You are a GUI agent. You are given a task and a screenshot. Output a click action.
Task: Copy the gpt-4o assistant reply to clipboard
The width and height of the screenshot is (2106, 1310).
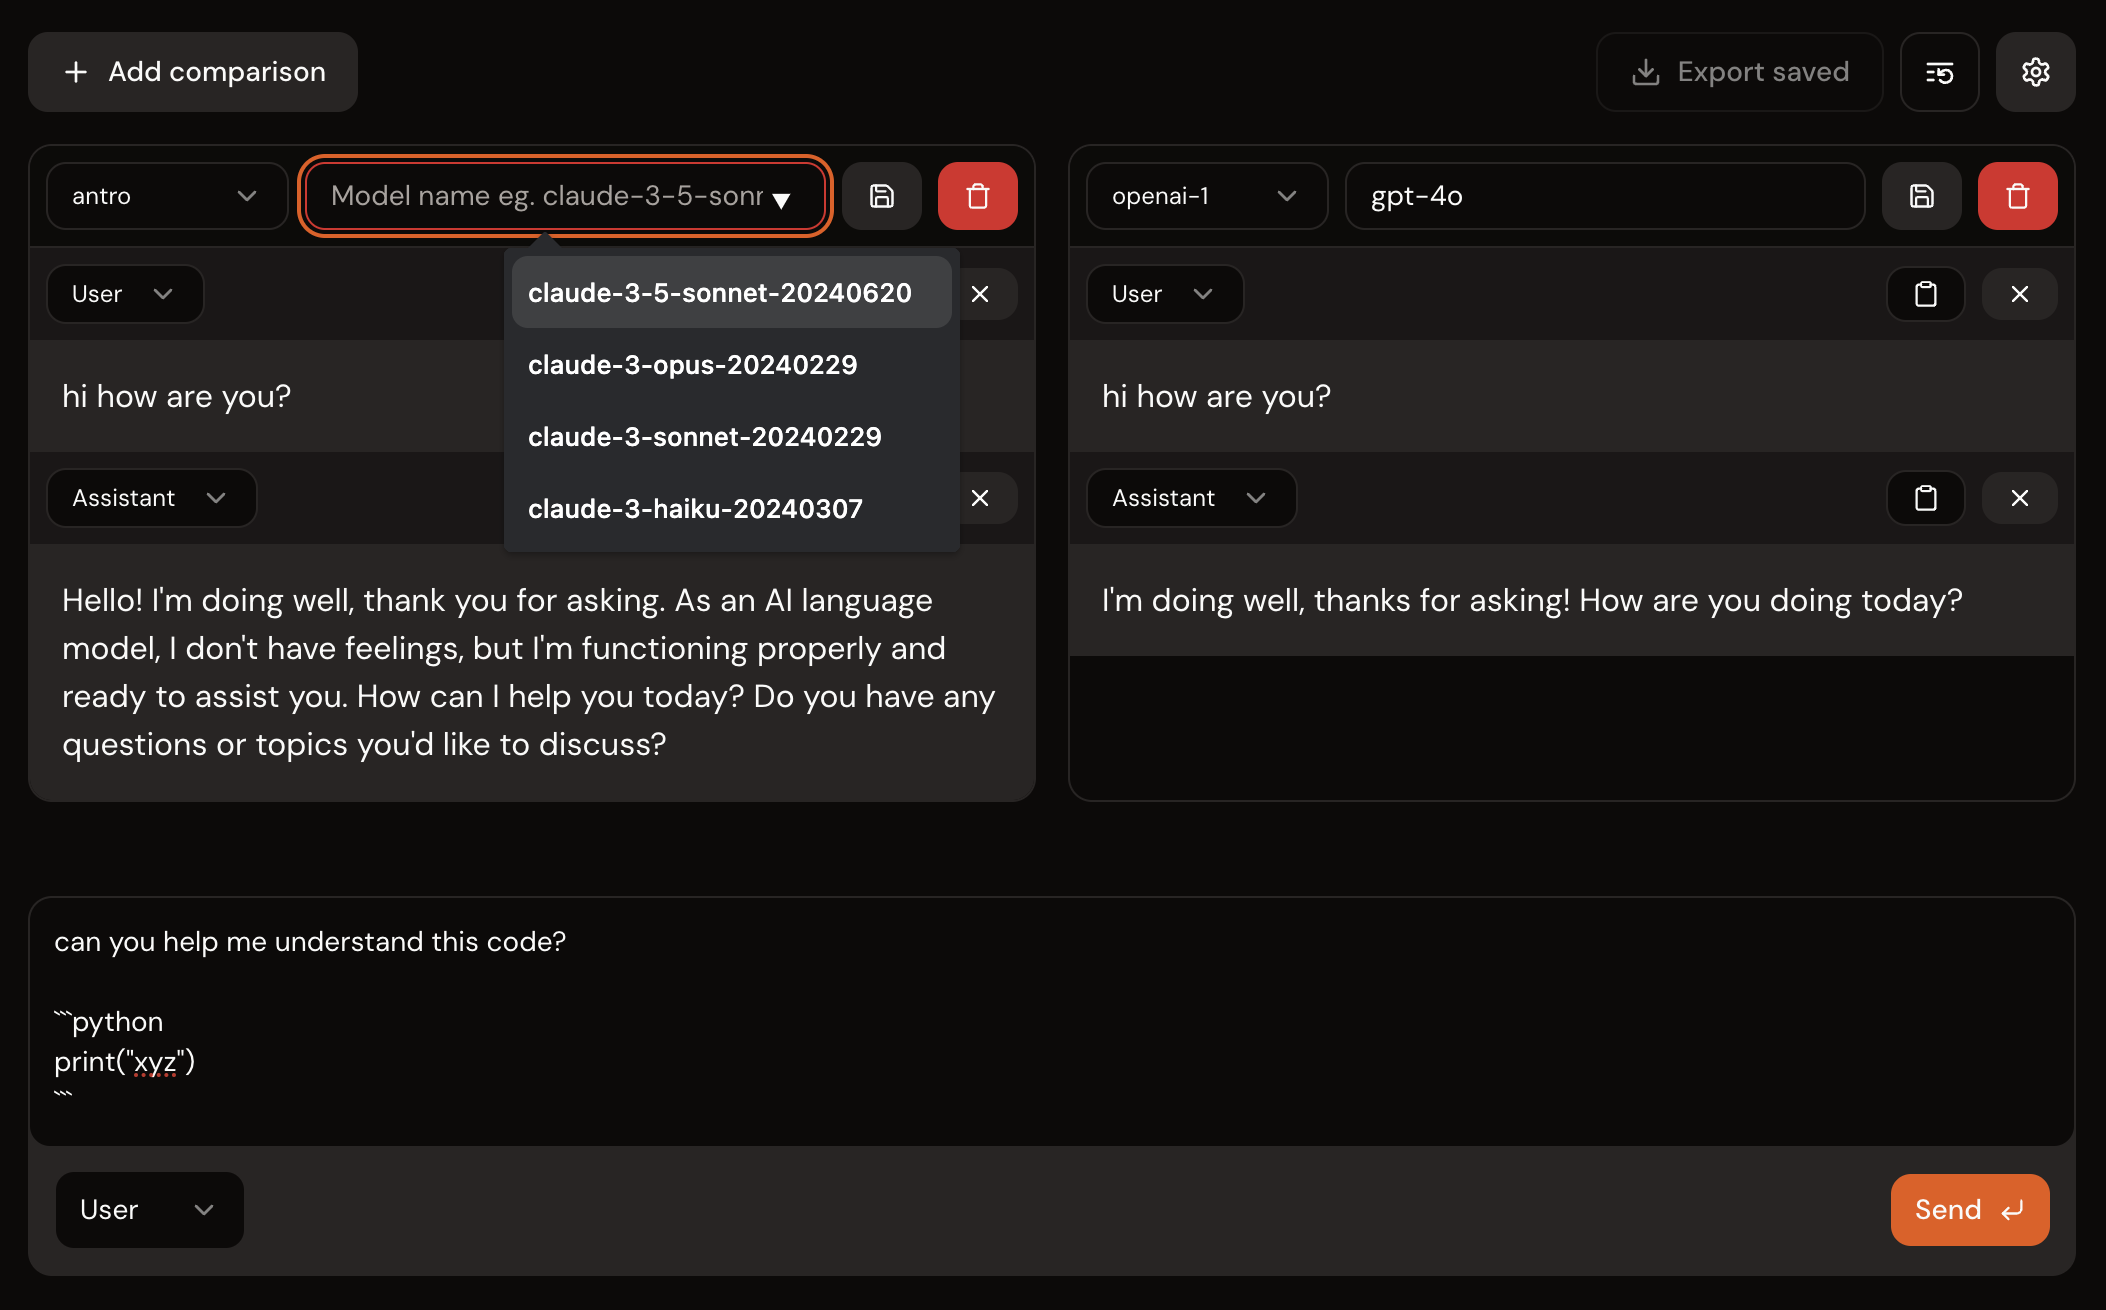point(1925,498)
